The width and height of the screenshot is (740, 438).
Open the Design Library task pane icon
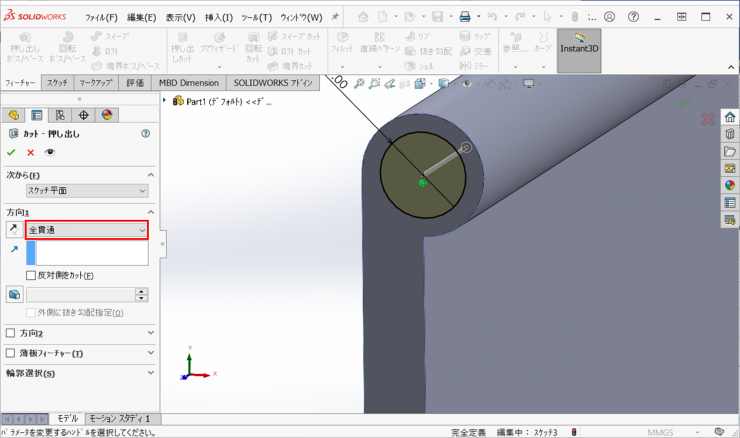[729, 134]
